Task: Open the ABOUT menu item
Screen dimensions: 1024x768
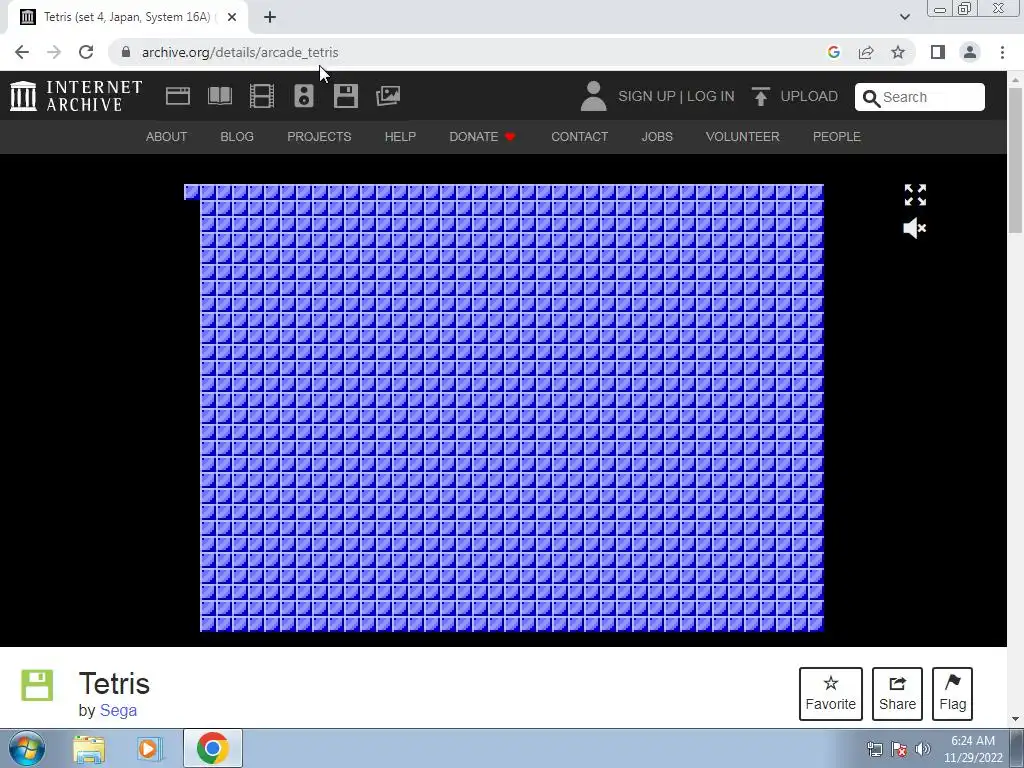Action: coord(167,136)
